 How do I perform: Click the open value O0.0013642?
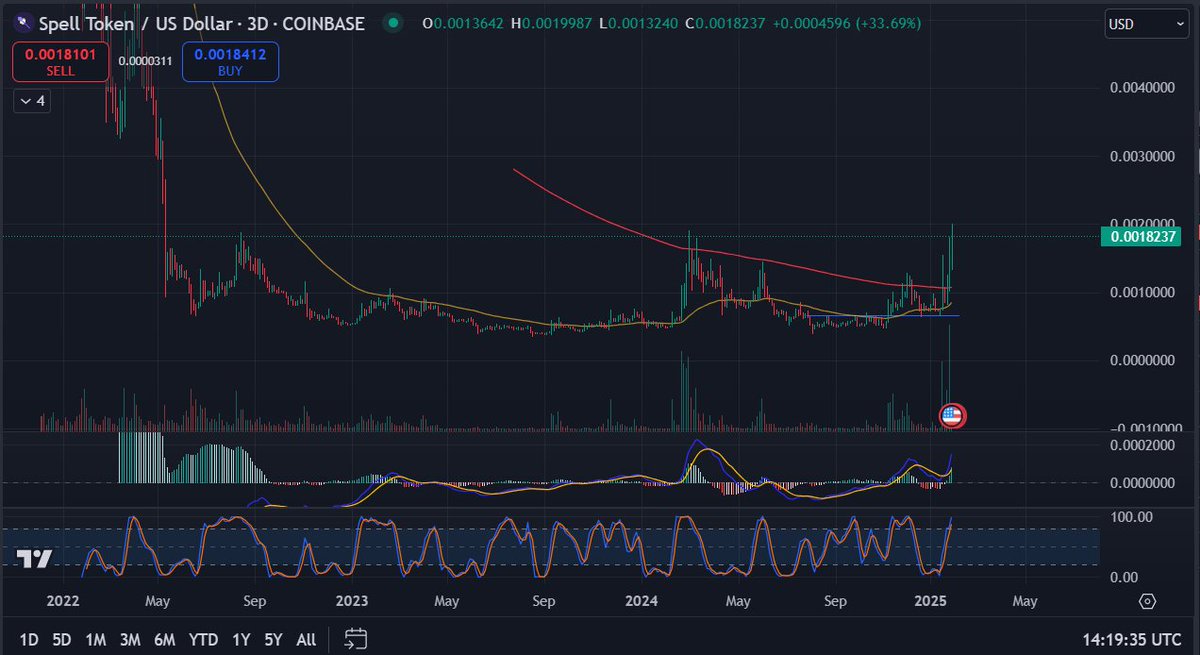465,22
